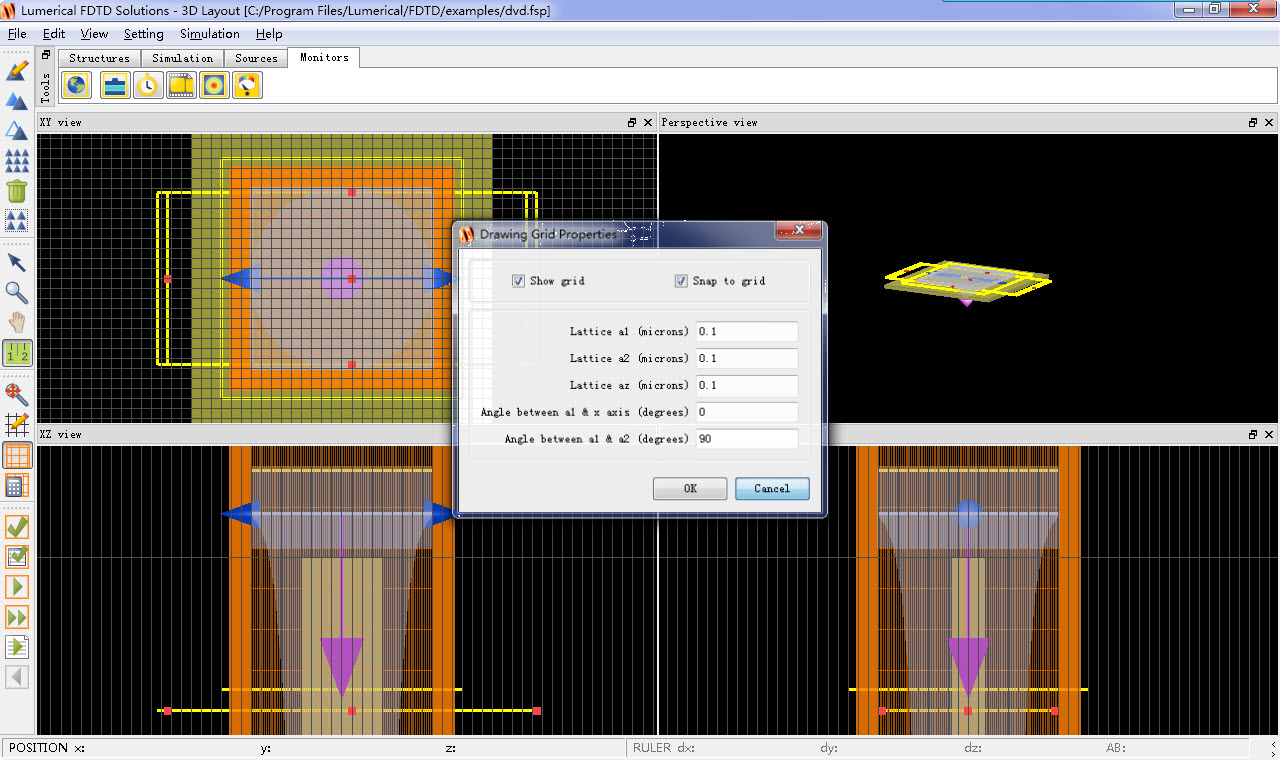Screen dimensions: 1280x760
Task: Select the arrow pointer Select tool
Action: (17, 263)
